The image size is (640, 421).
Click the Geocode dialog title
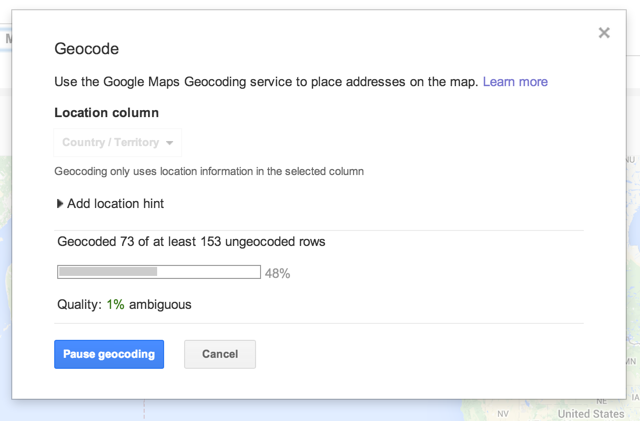click(x=87, y=49)
